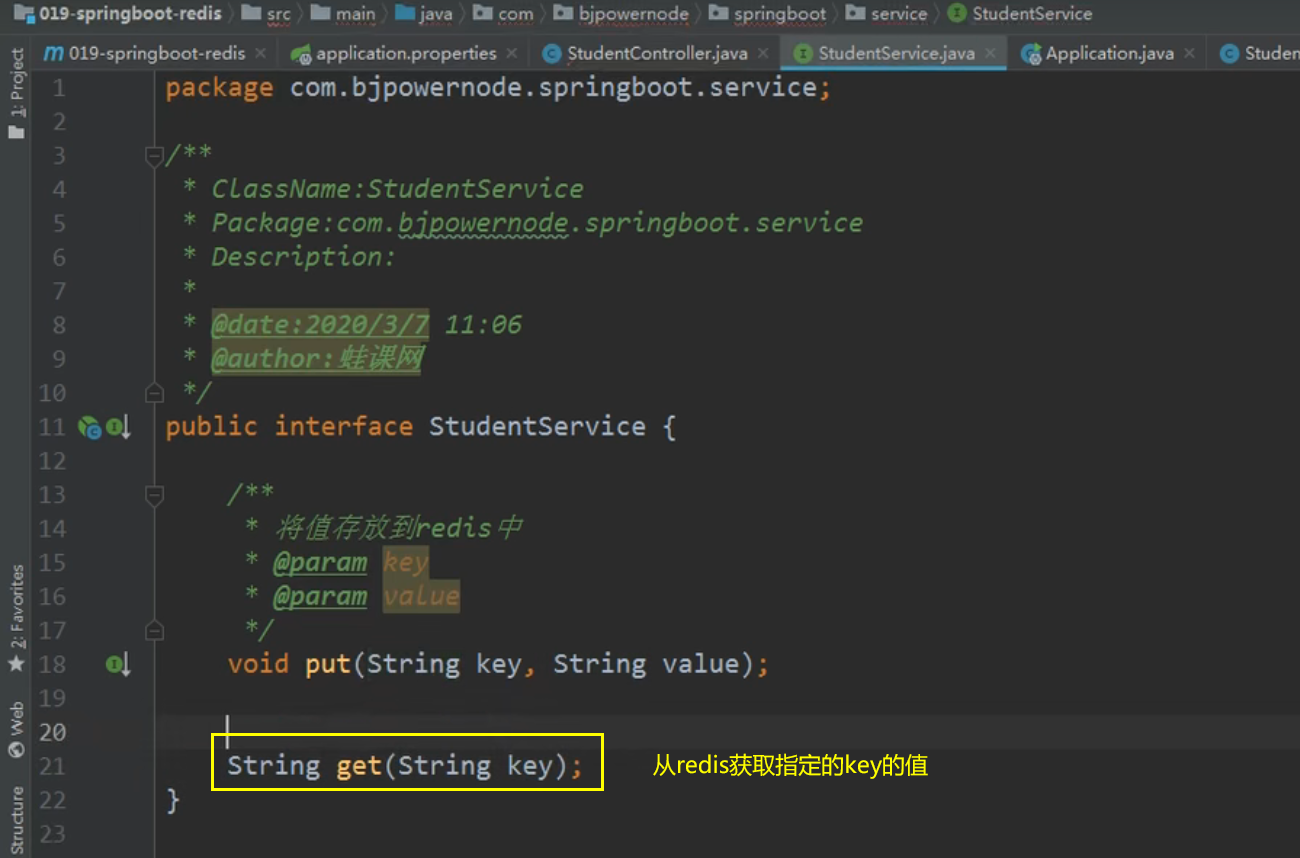Select the service breadcrumb package

[887, 13]
